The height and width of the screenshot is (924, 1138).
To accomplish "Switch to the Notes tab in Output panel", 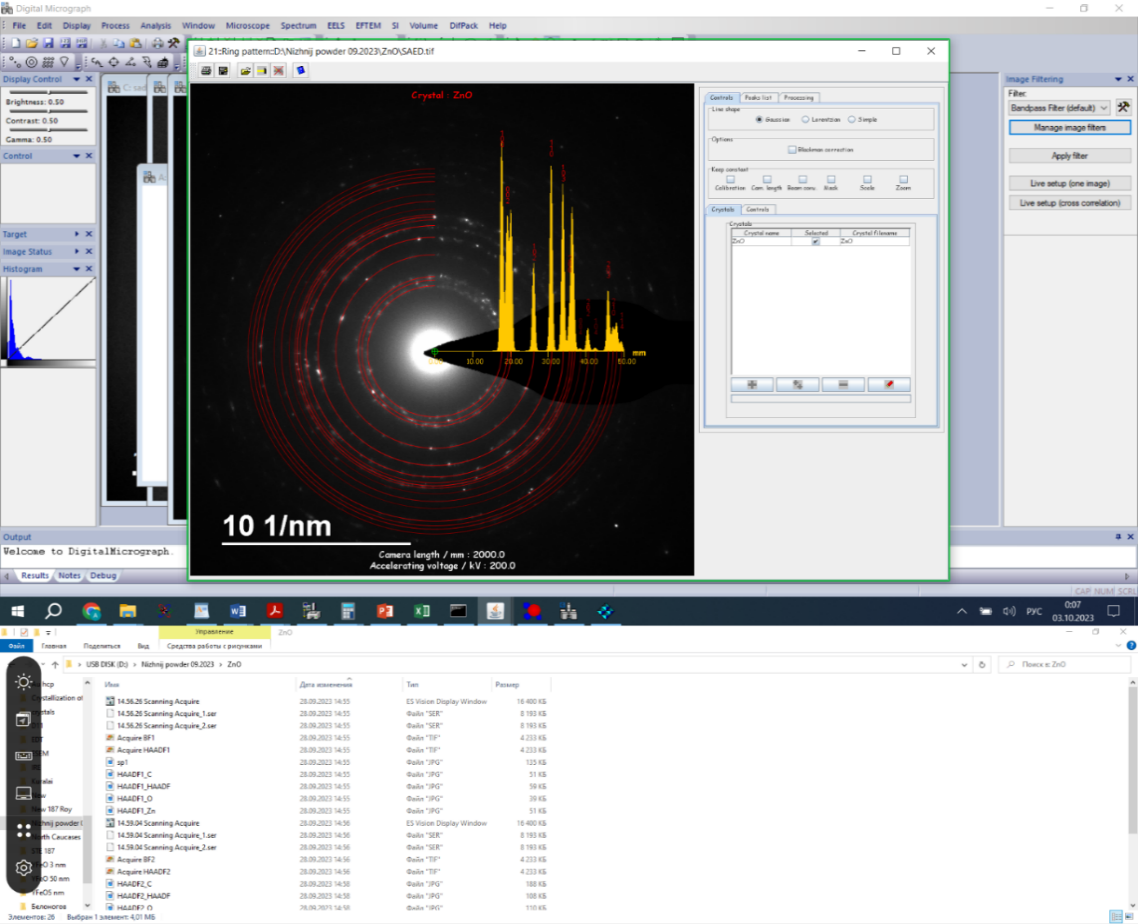I will pyautogui.click(x=70, y=576).
